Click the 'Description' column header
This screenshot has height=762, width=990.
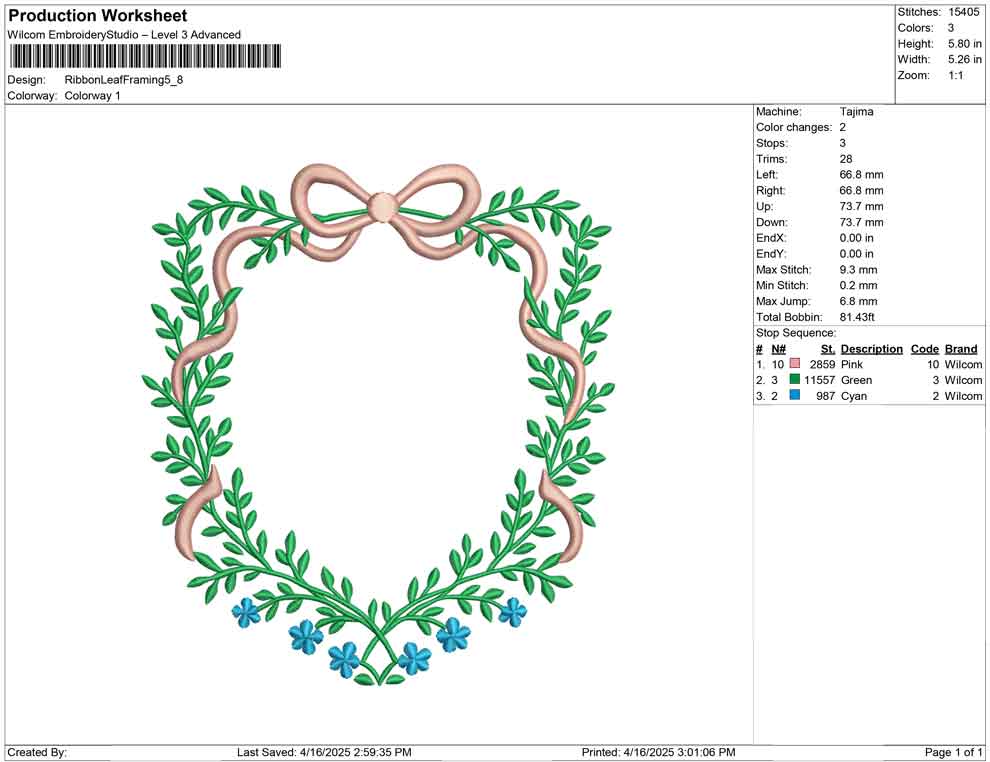tap(872, 349)
